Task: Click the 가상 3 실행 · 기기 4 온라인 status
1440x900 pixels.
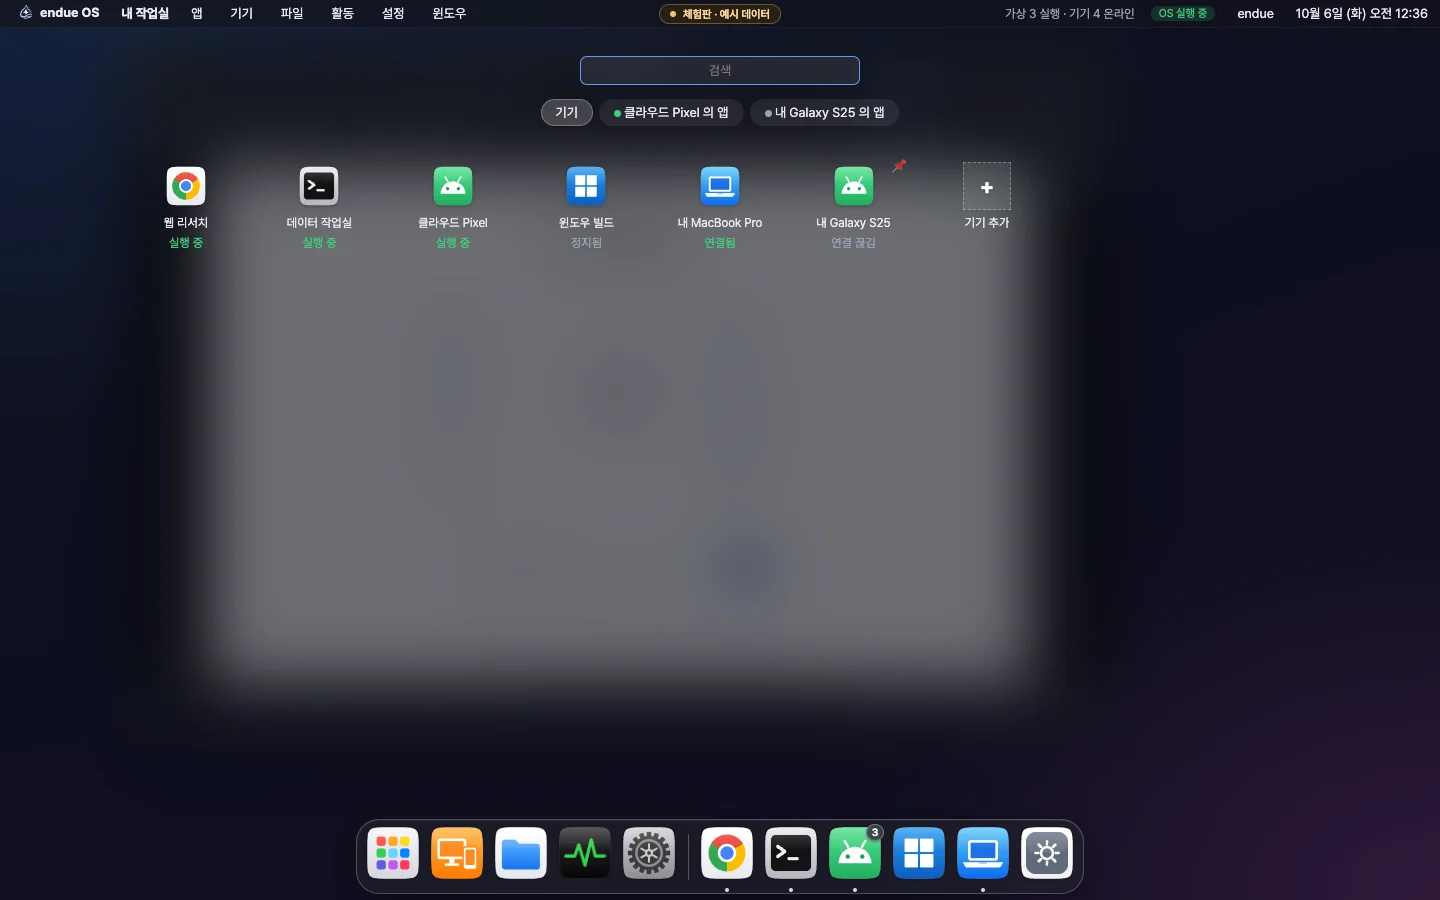Action: point(1069,13)
